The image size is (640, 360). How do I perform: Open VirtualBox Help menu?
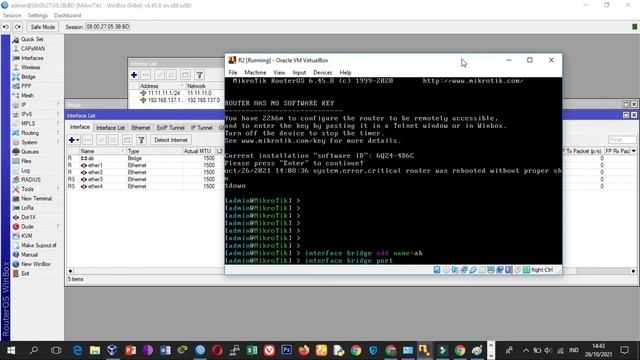(345, 73)
